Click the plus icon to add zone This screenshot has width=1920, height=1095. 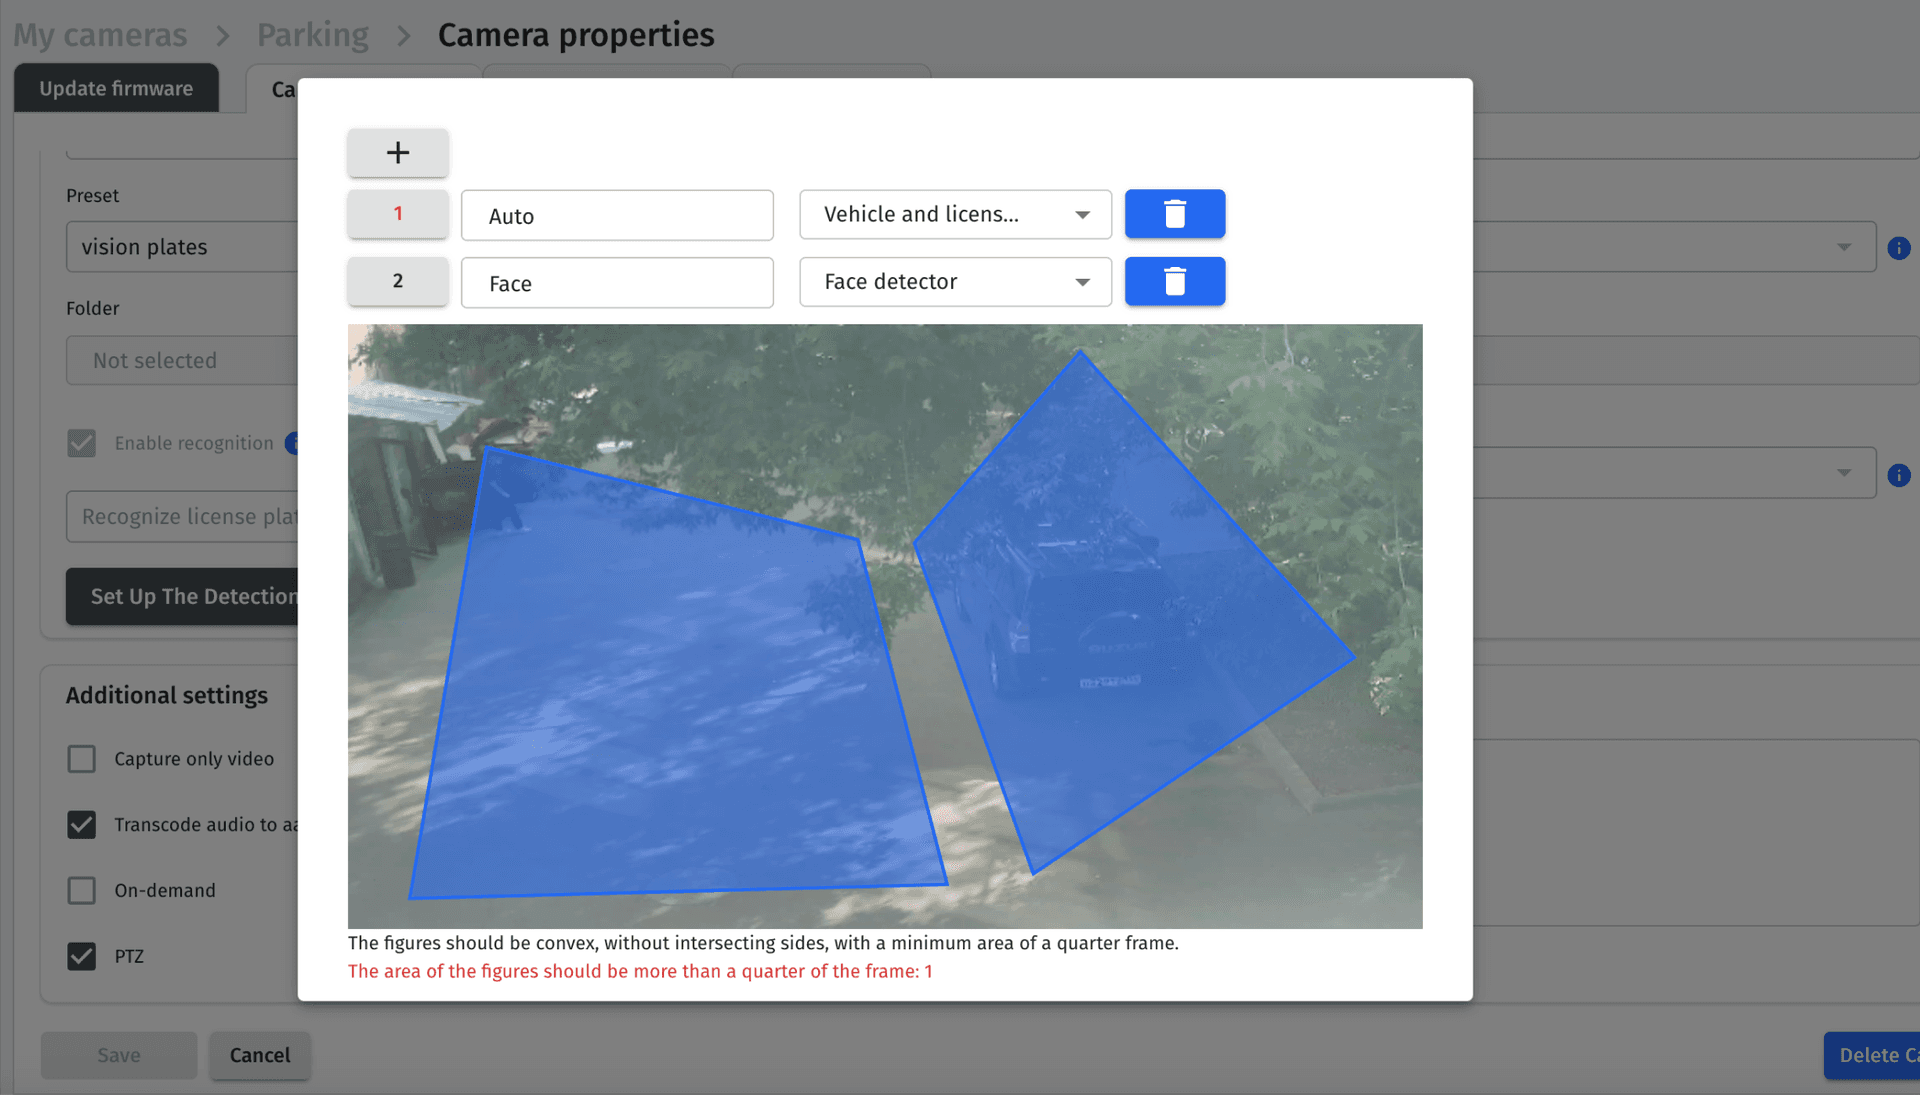point(397,153)
